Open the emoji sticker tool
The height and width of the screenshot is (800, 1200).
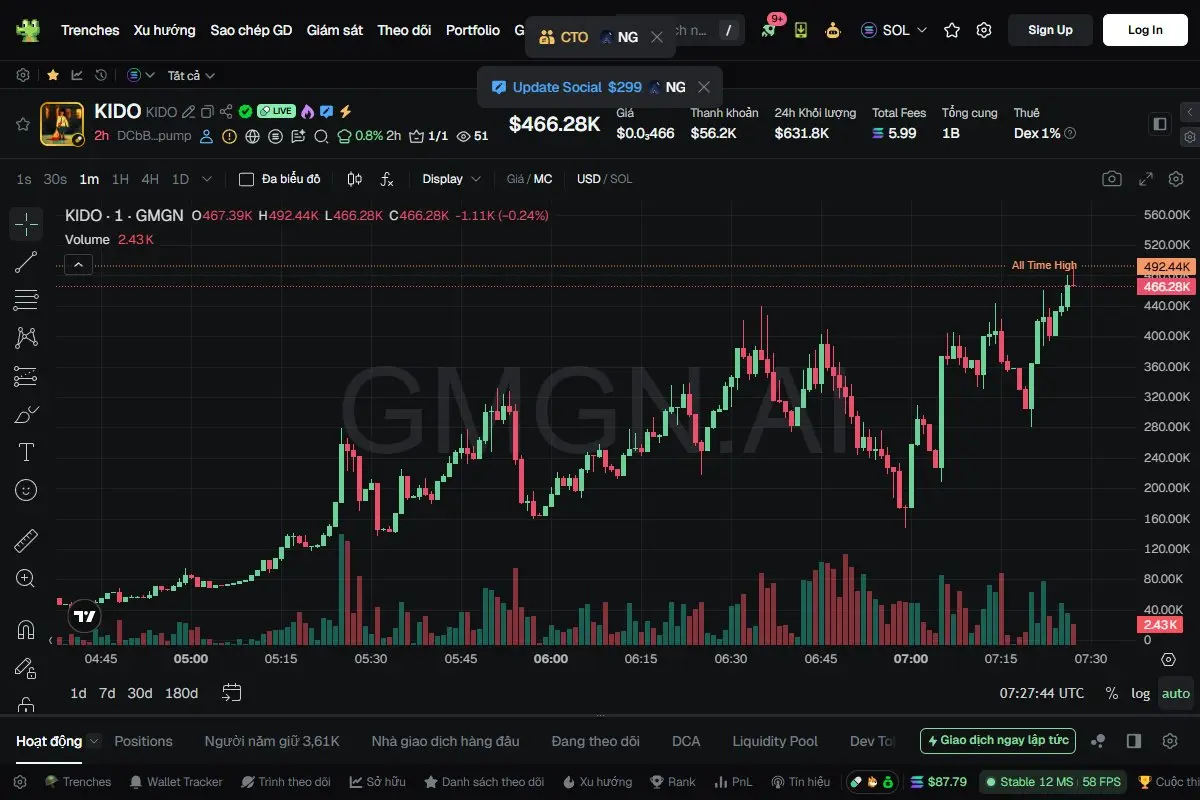[26, 490]
